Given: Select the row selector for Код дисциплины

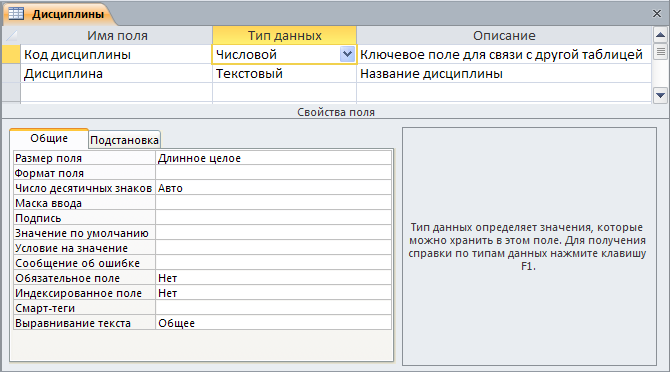Looking at the screenshot, I should pyautogui.click(x=11, y=54).
